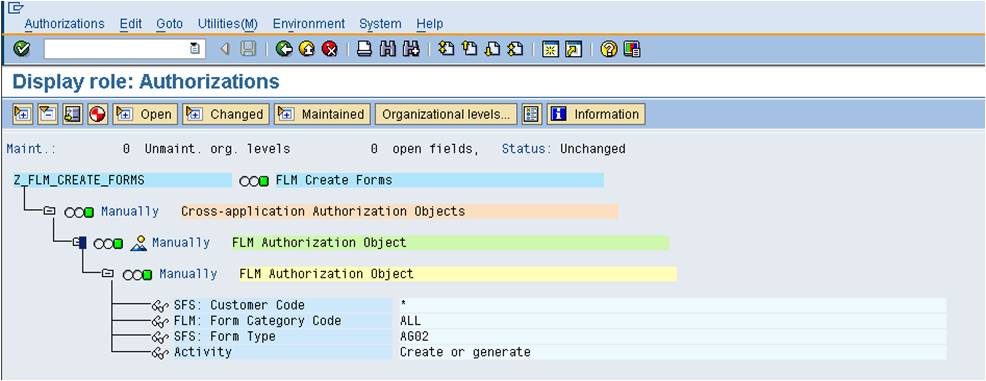Click the Status: Unchanged text
Screen dimensions: 986x381
tap(563, 150)
